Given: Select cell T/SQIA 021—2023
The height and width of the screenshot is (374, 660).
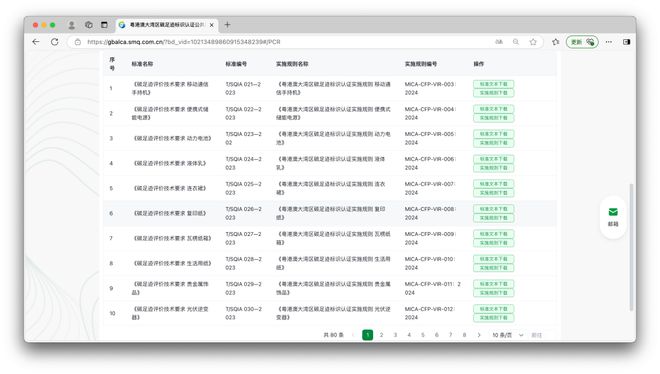Looking at the screenshot, I should (243, 88).
